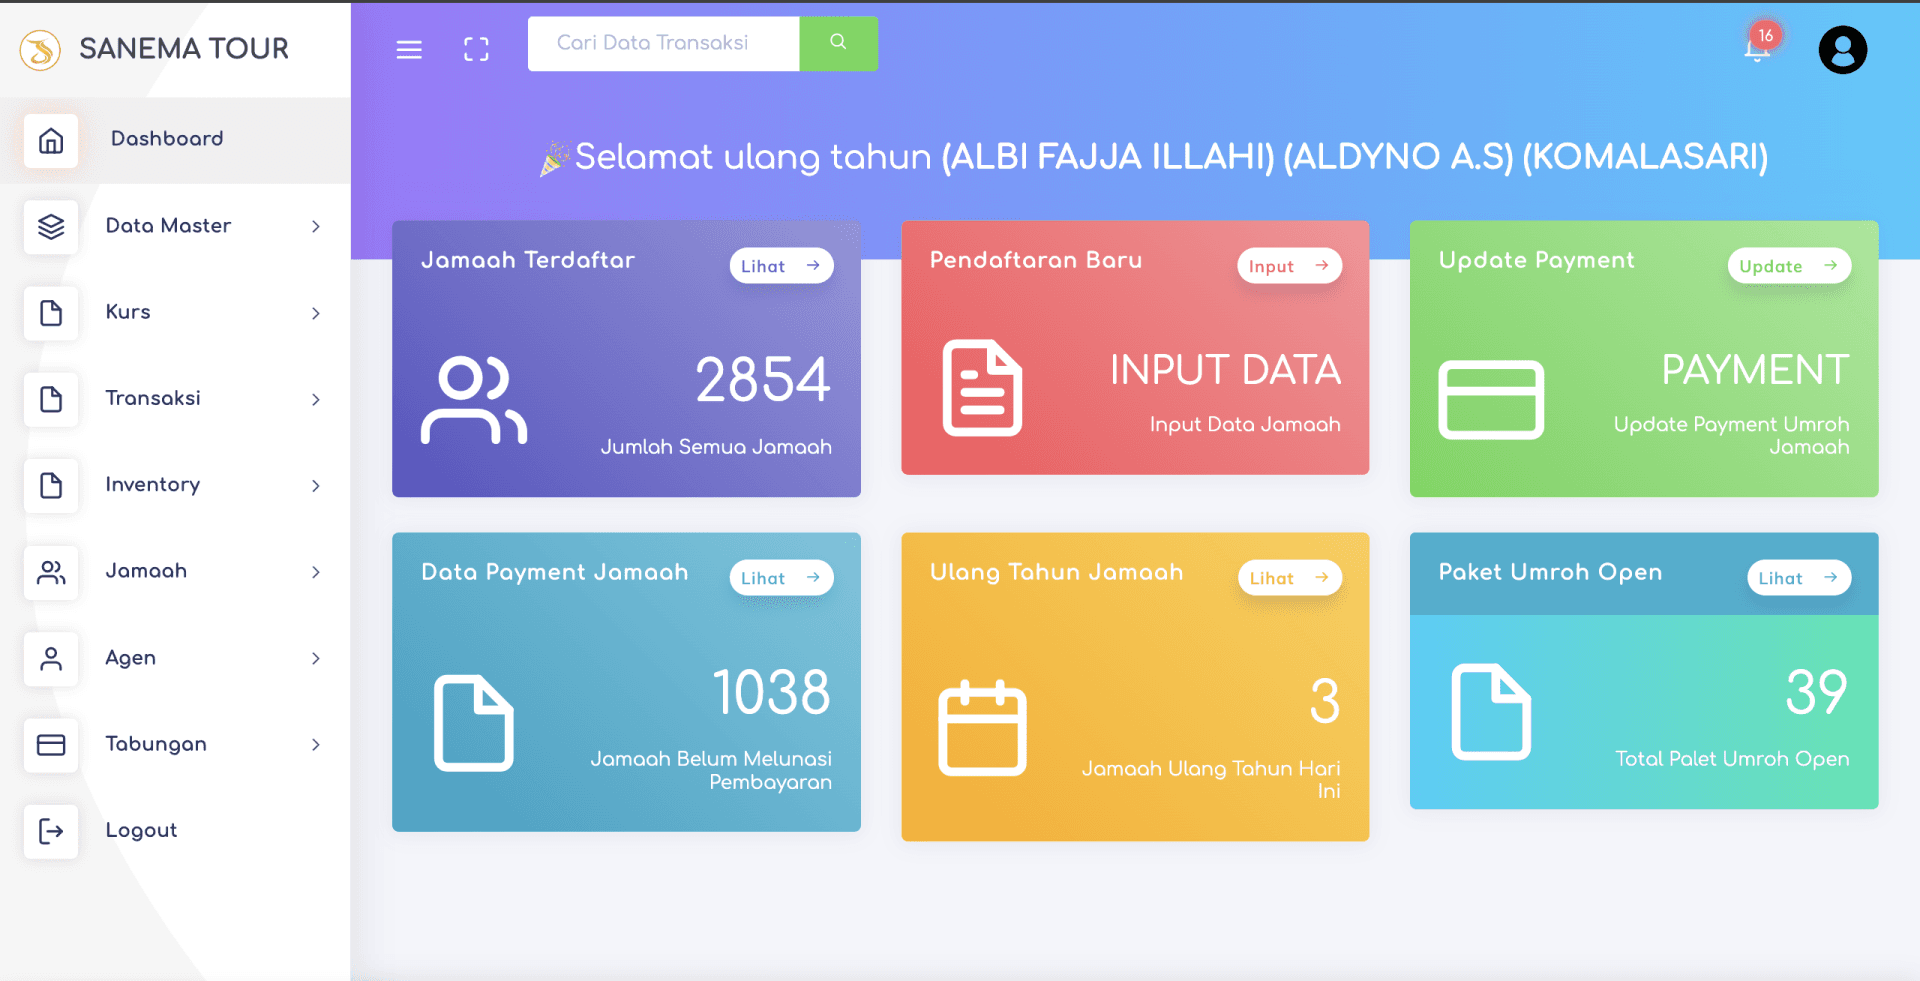Click the birthday greeting banner text
Image resolution: width=1920 pixels, height=981 pixels.
tap(1154, 157)
